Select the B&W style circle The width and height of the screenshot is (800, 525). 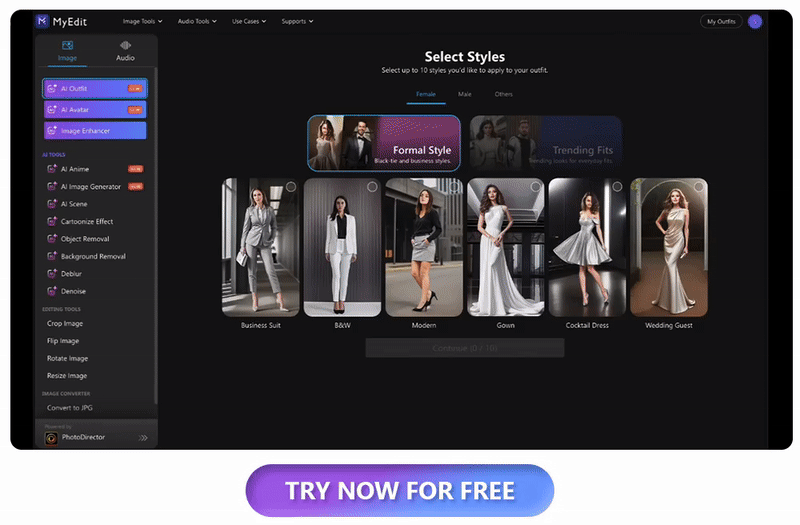[372, 187]
